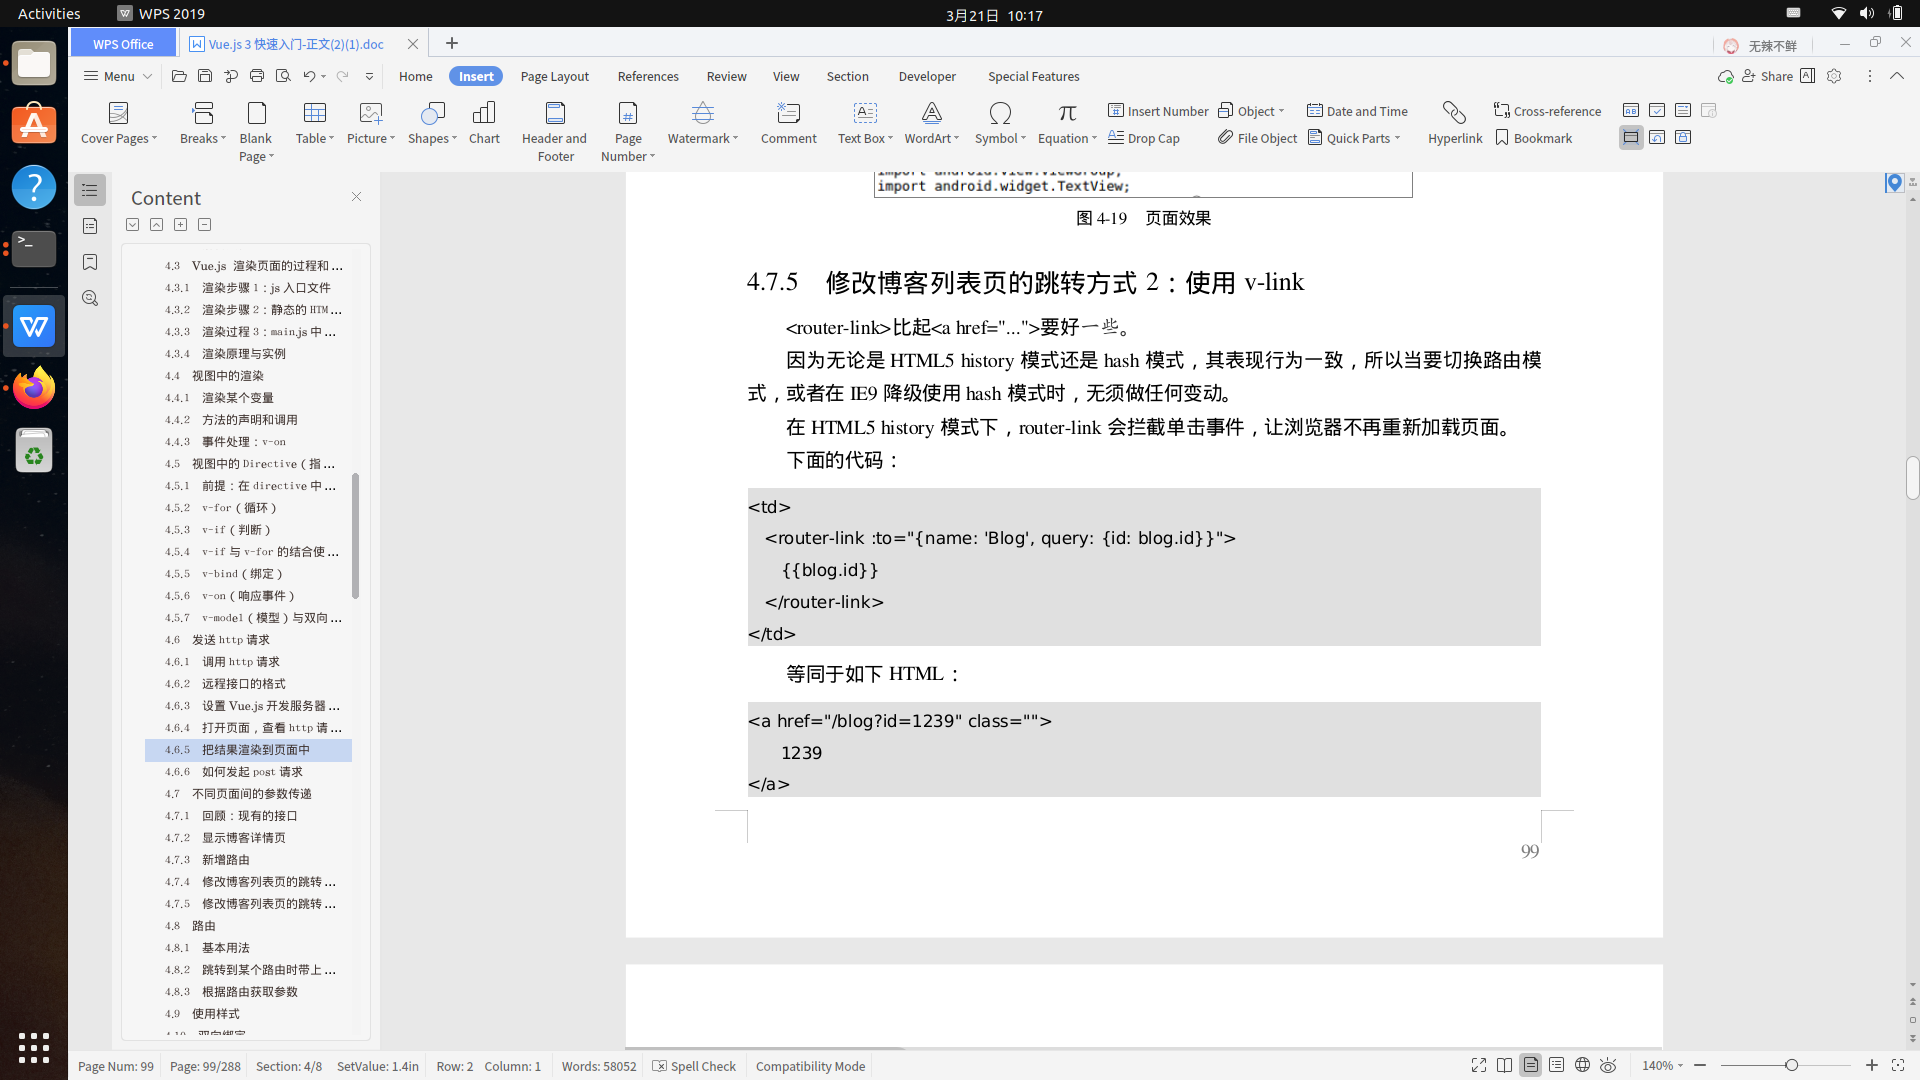Go to outline entry 4.8.1 基本用法
Viewport: 1920px width, 1080px height.
(226, 947)
